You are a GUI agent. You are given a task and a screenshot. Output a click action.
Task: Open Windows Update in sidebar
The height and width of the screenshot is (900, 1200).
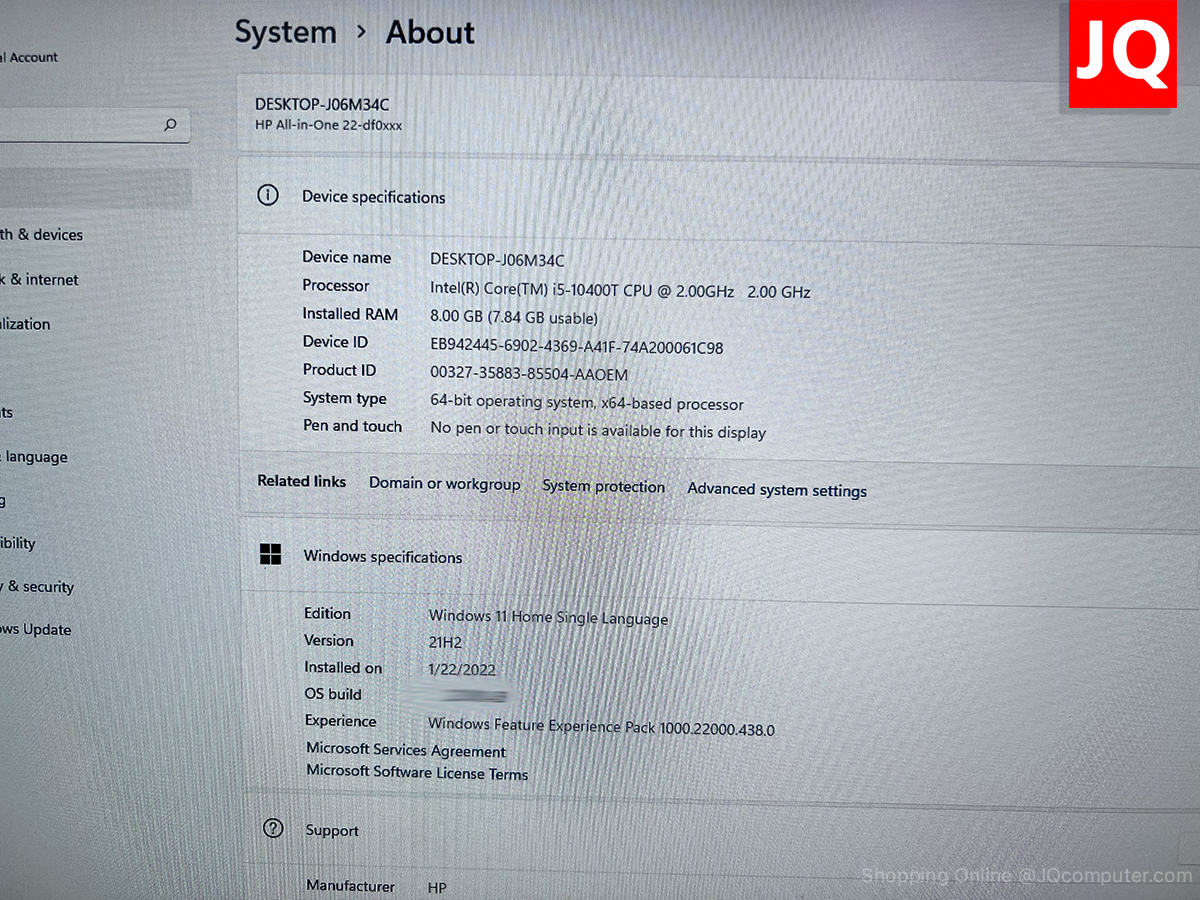[35, 630]
